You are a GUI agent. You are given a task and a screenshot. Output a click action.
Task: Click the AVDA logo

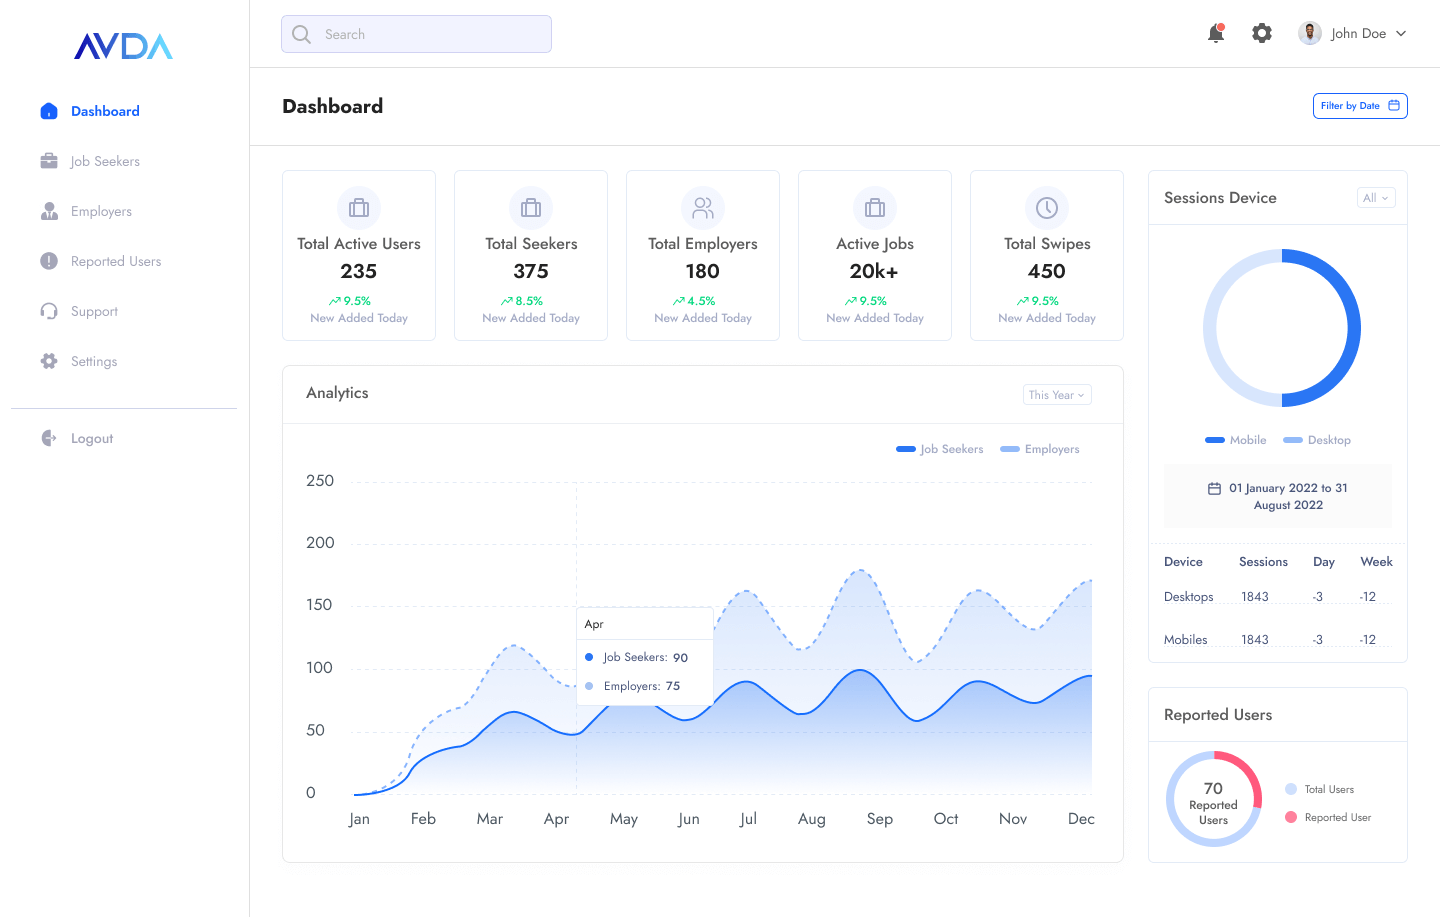click(124, 46)
